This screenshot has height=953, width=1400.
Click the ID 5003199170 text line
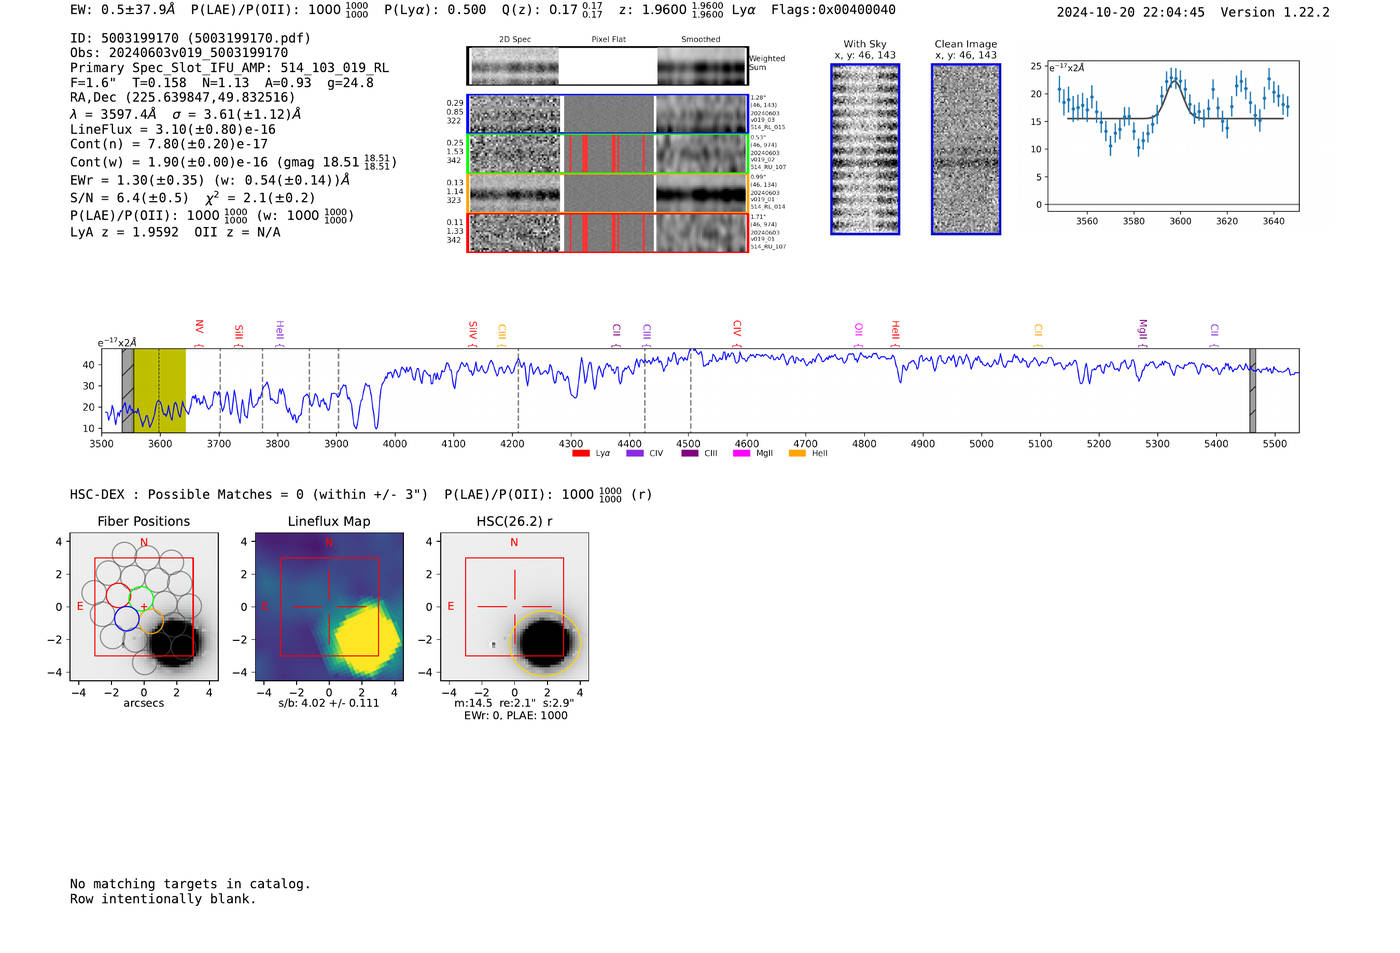[190, 38]
